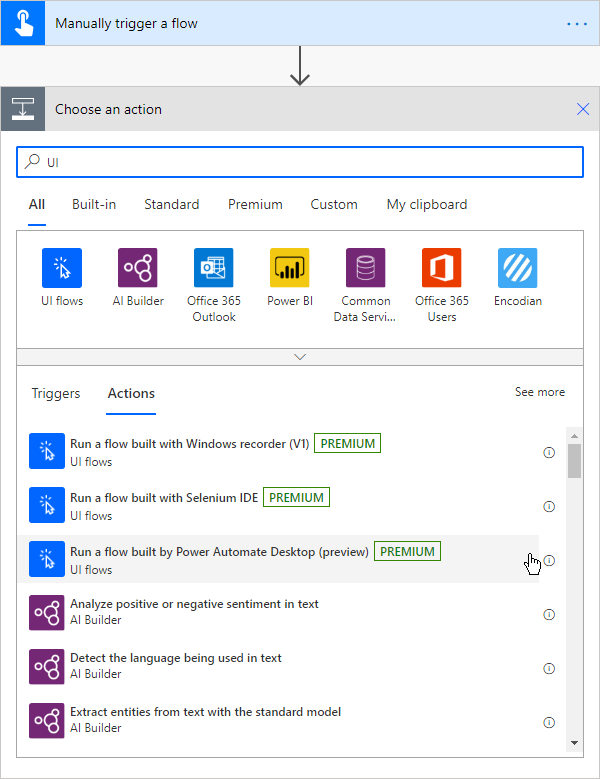Select the Common Data Service connector
Viewport: 600px width, 779px height.
click(366, 285)
